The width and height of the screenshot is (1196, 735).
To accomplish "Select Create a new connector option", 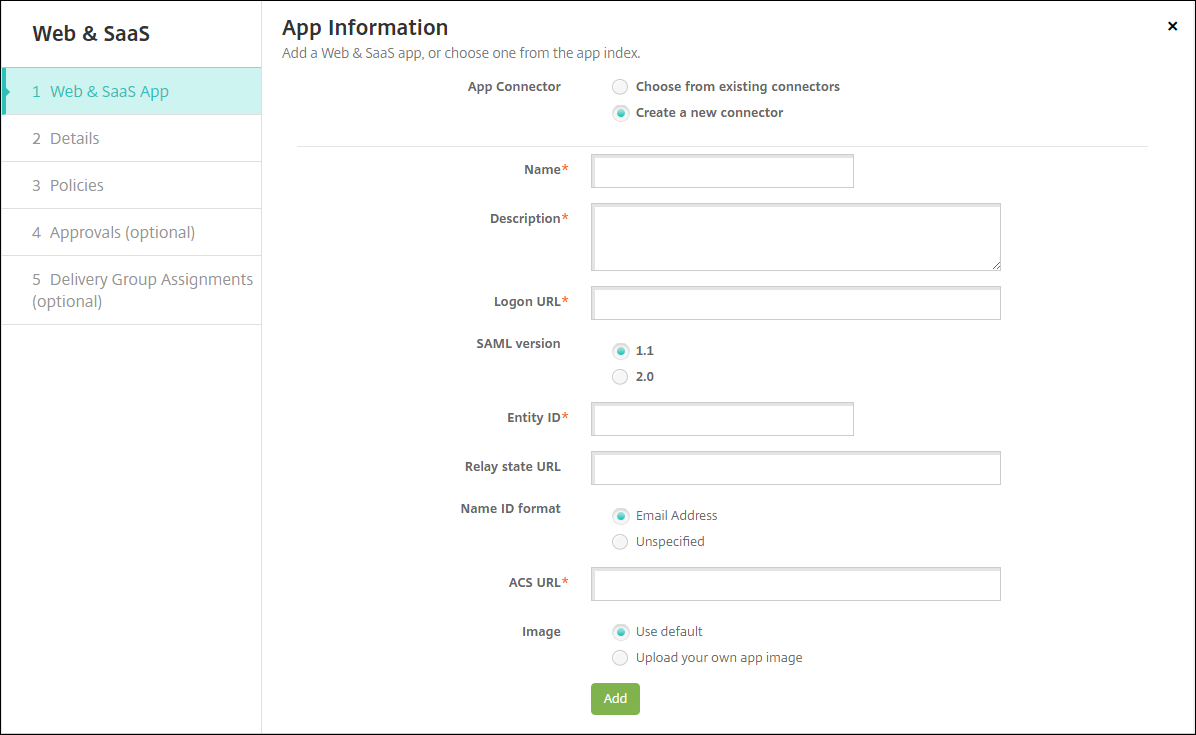I will [x=620, y=113].
